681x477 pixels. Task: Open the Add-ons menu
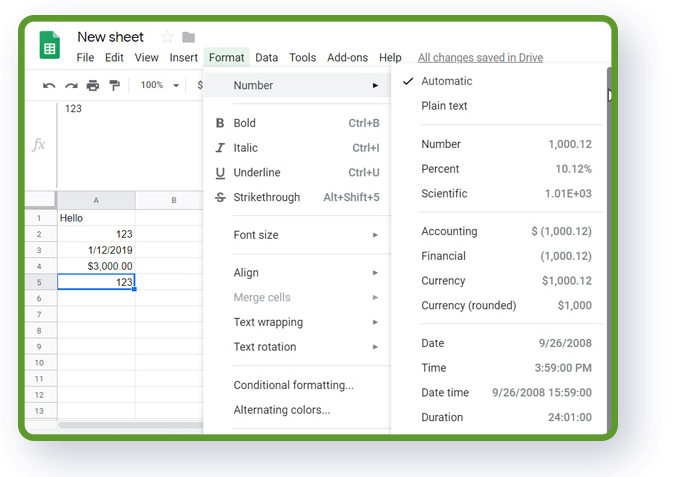point(347,57)
